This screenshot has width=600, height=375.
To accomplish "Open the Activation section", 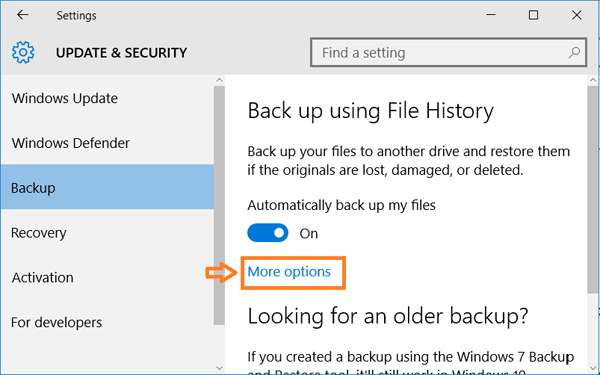I will 107,277.
